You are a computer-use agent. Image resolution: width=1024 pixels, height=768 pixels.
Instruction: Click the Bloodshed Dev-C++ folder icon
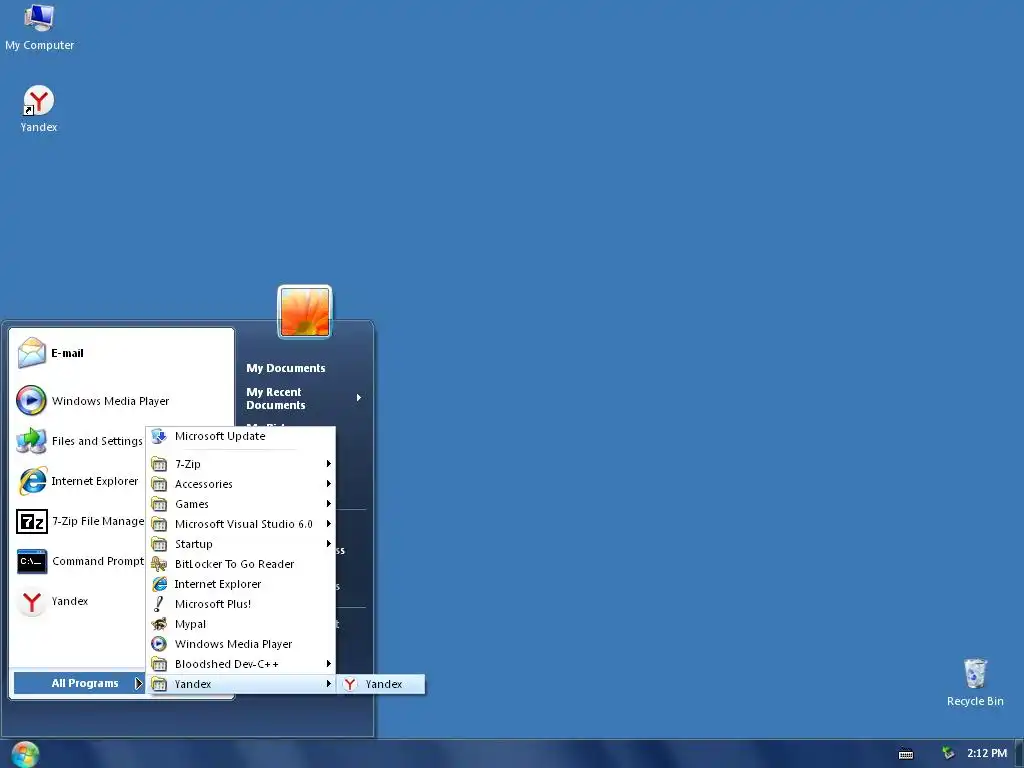(159, 664)
